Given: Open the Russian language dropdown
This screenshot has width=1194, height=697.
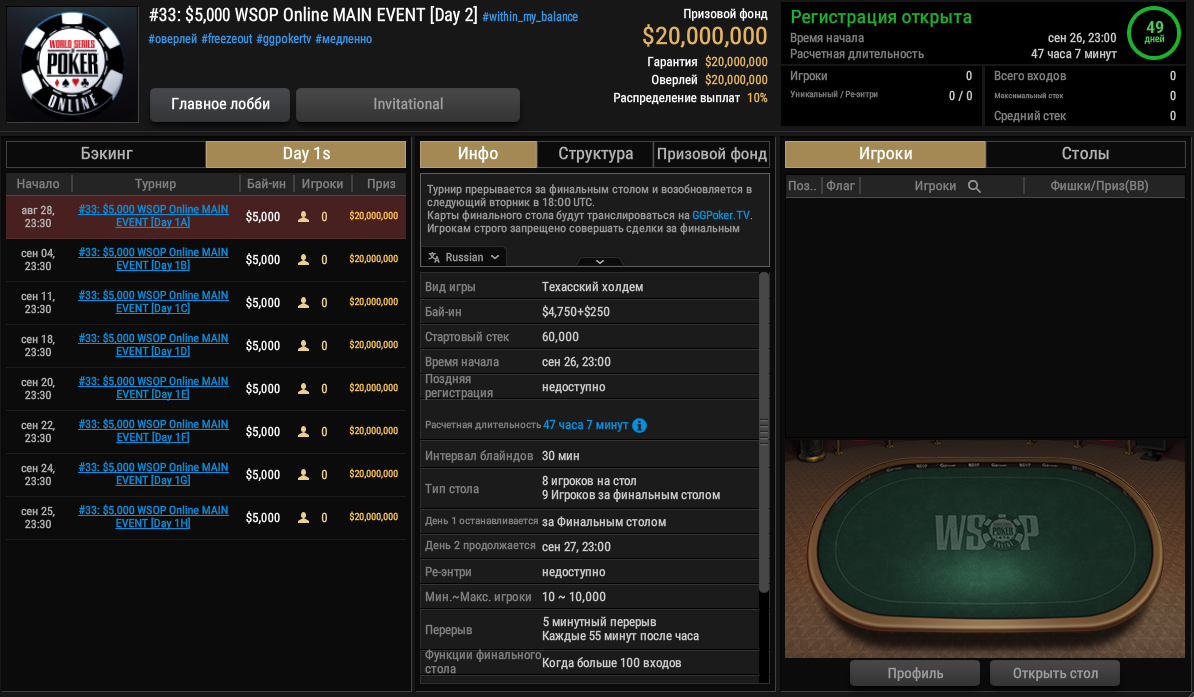Looking at the screenshot, I should pyautogui.click(x=464, y=257).
